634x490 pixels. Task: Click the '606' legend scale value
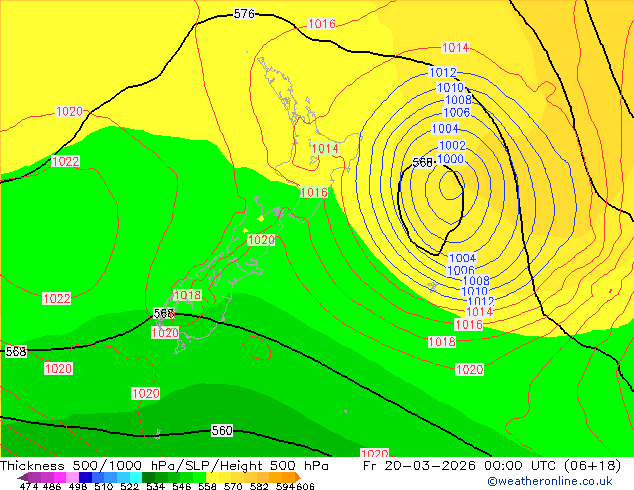tap(304, 486)
